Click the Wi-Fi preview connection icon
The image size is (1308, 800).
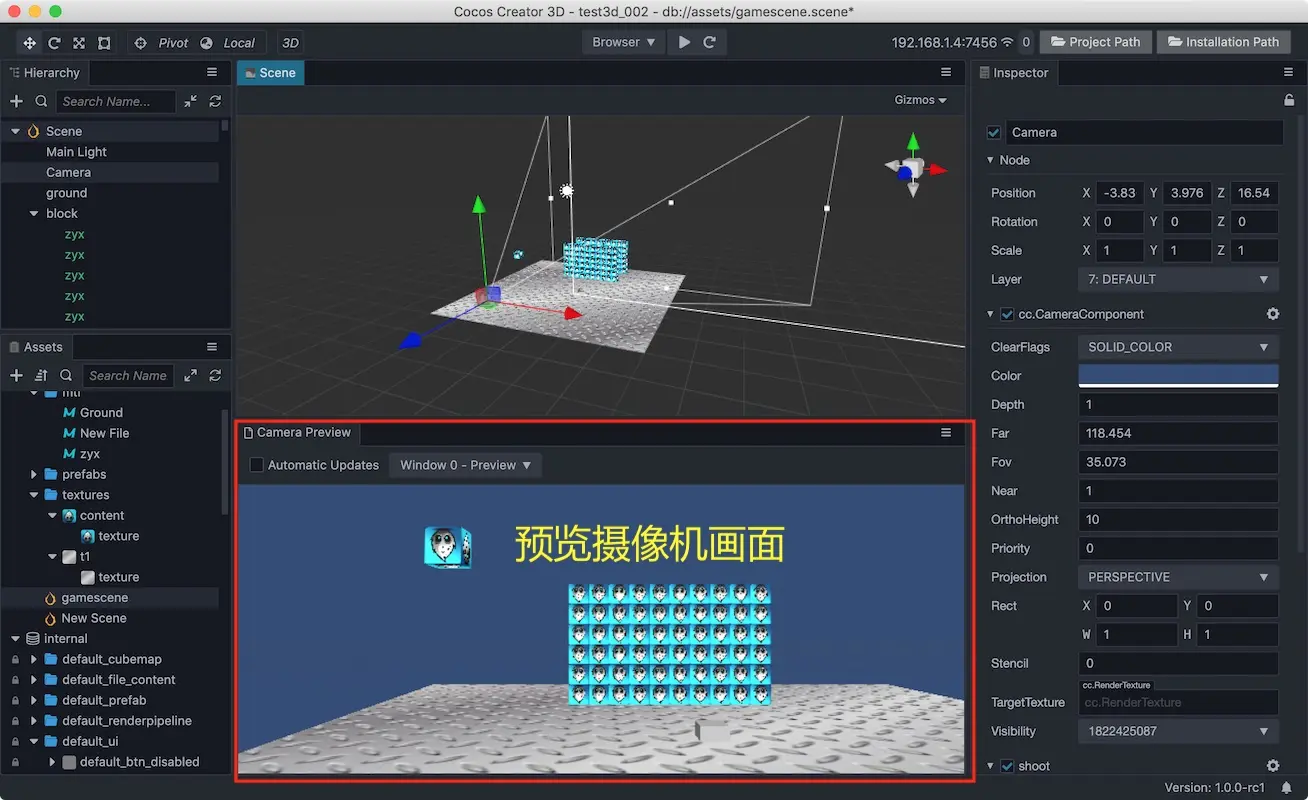pyautogui.click(x=1007, y=42)
